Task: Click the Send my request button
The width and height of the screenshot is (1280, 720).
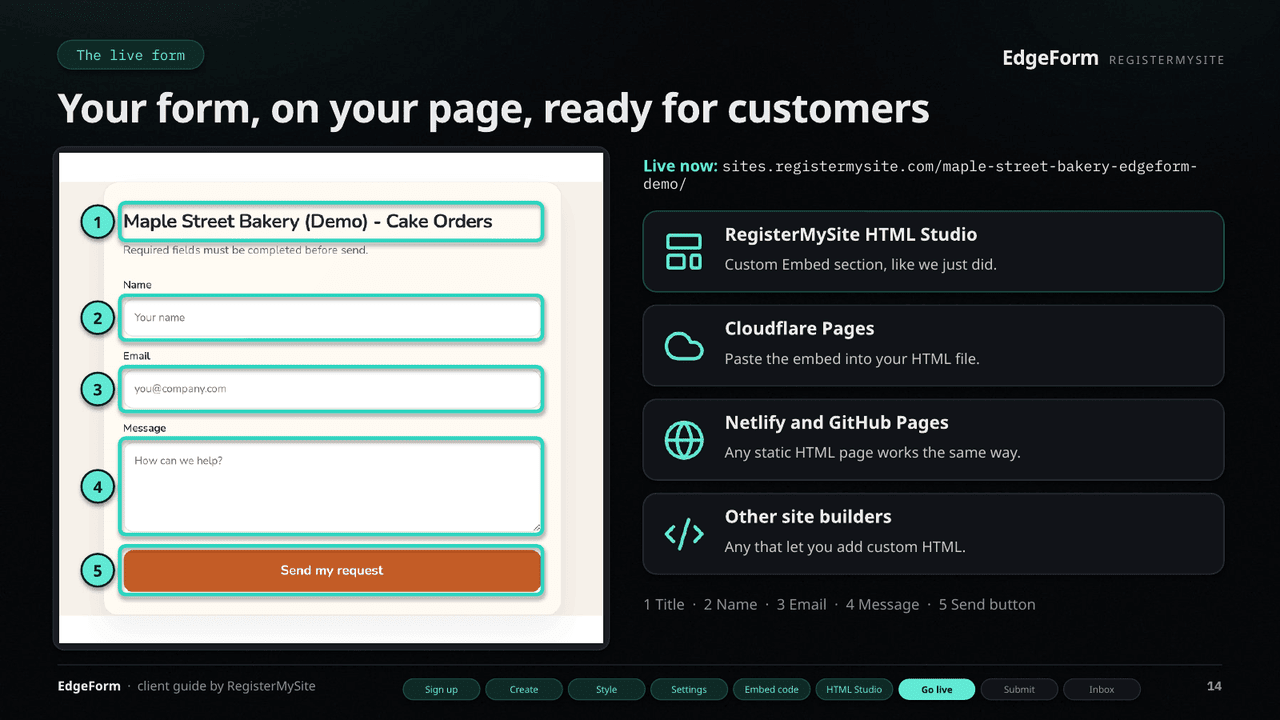Action: [x=332, y=570]
